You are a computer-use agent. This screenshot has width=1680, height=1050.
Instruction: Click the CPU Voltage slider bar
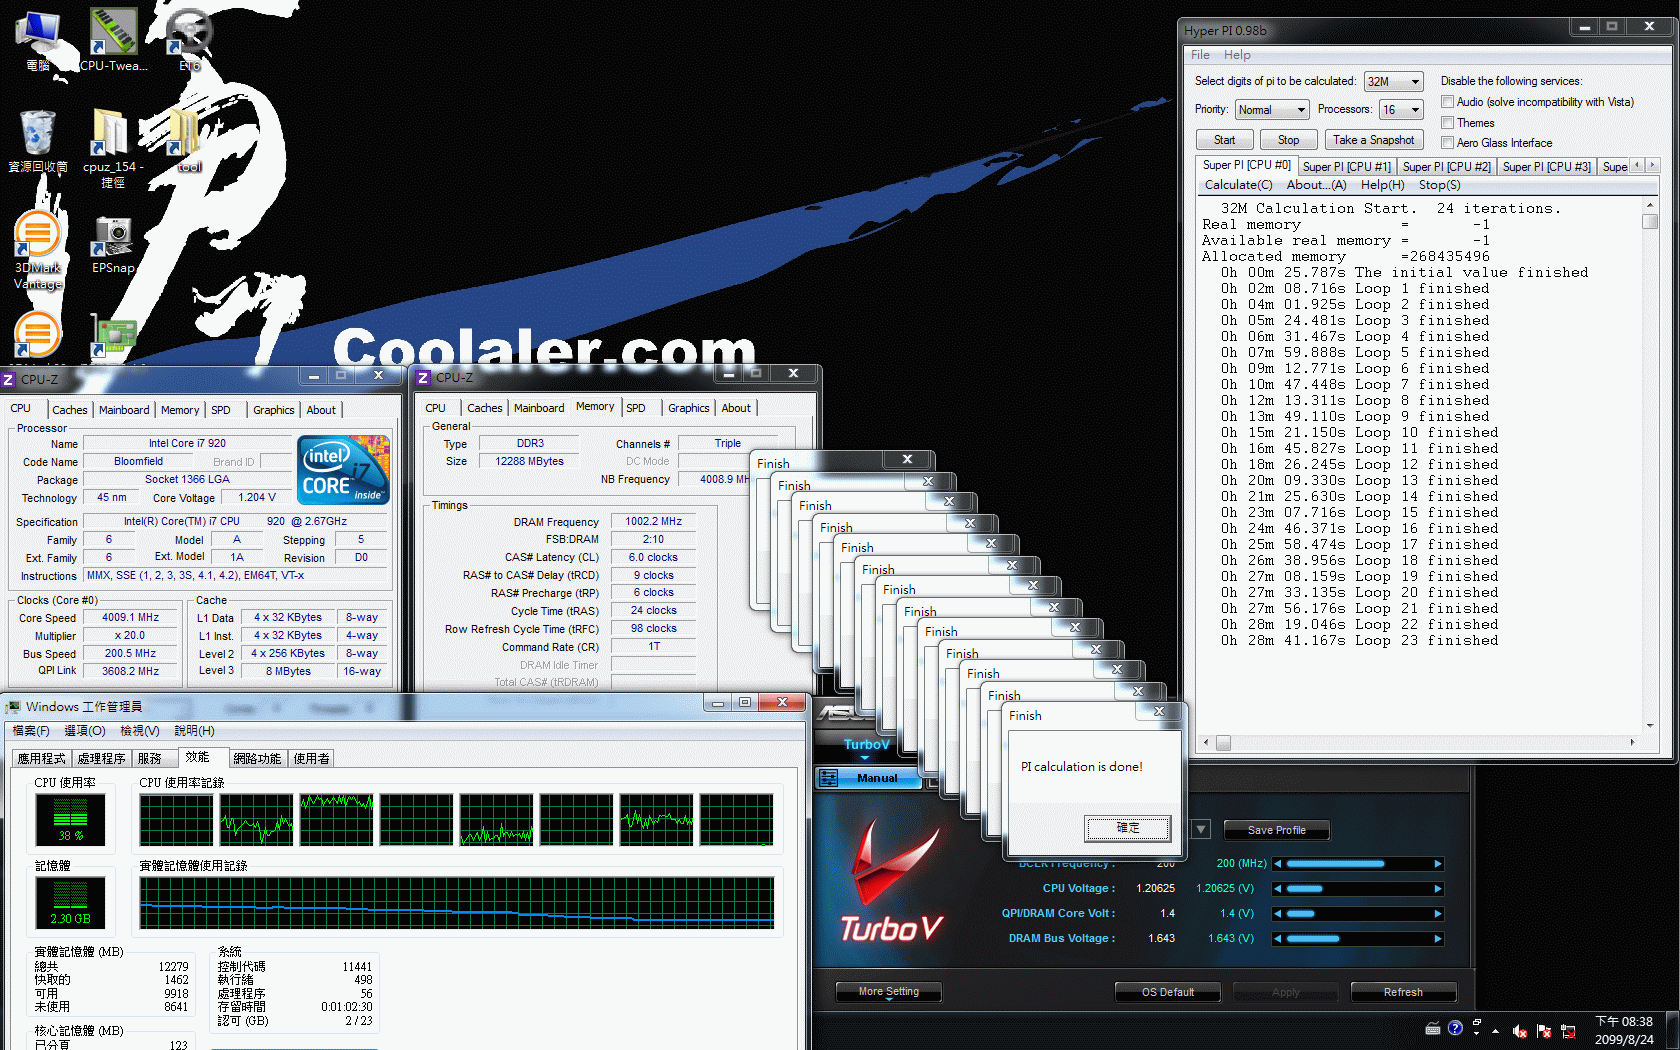(x=1358, y=889)
